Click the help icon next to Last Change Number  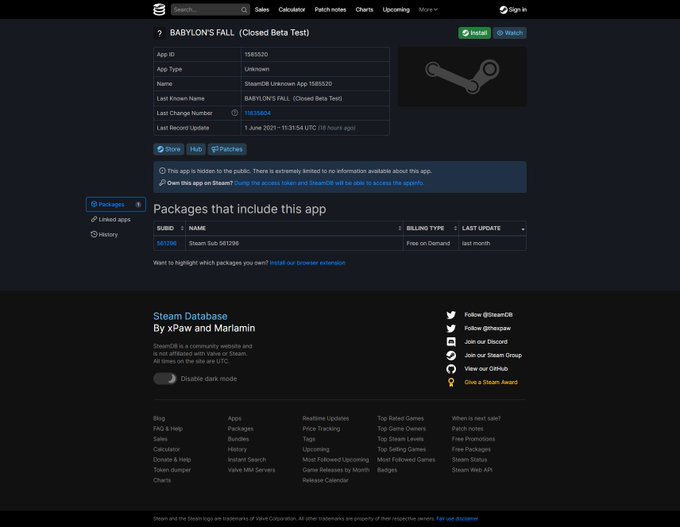(x=235, y=113)
